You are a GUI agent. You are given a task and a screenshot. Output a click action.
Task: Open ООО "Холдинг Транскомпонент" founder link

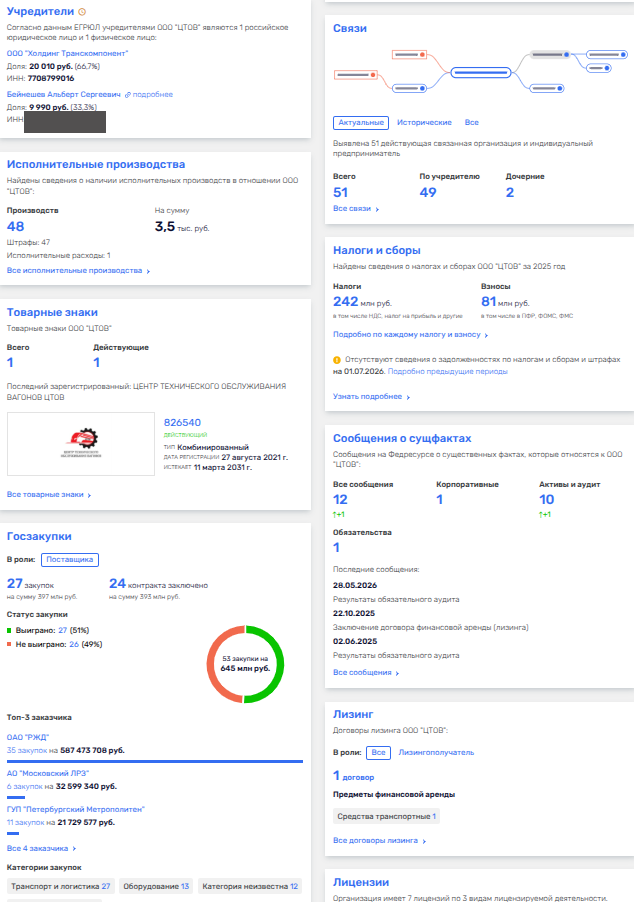coord(67,53)
